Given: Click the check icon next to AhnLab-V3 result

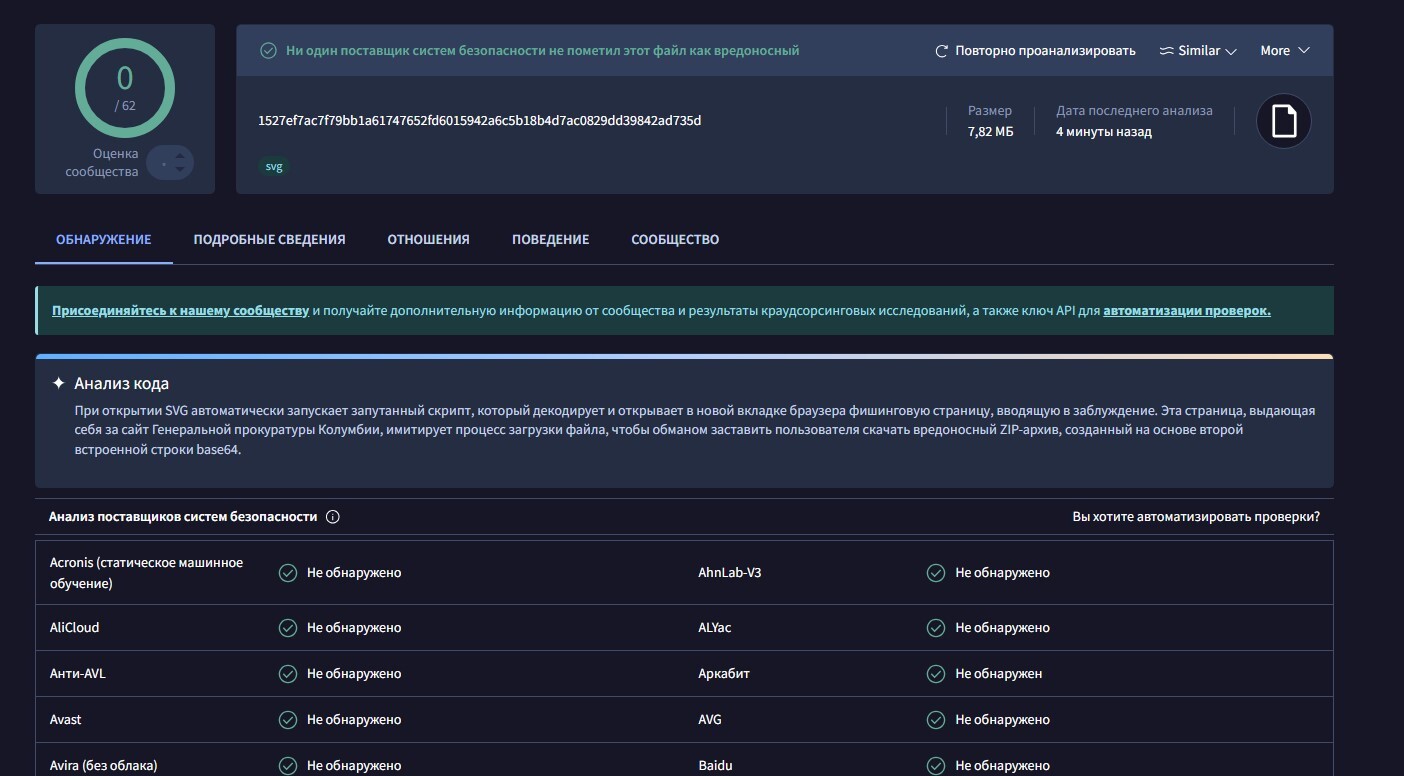Looking at the screenshot, I should 936,573.
